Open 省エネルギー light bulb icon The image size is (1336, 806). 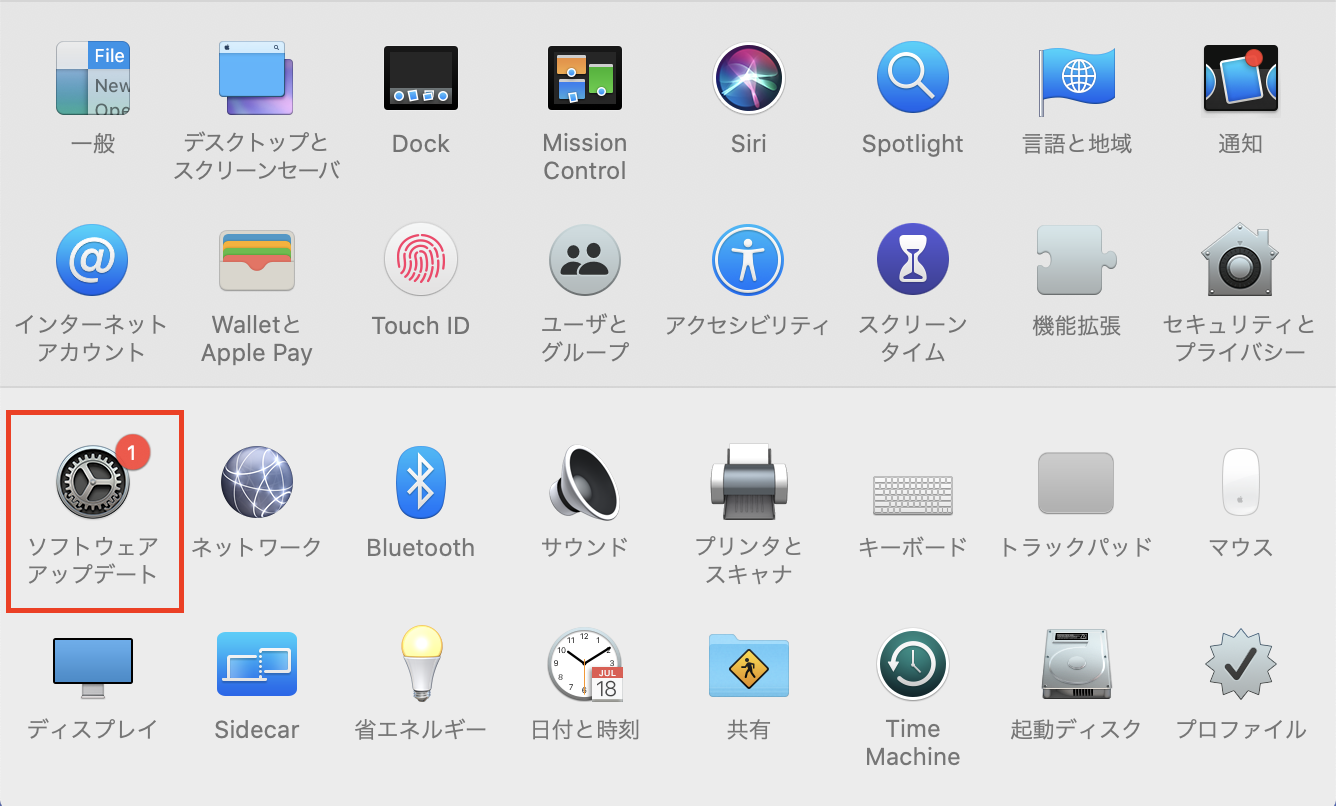click(x=421, y=663)
